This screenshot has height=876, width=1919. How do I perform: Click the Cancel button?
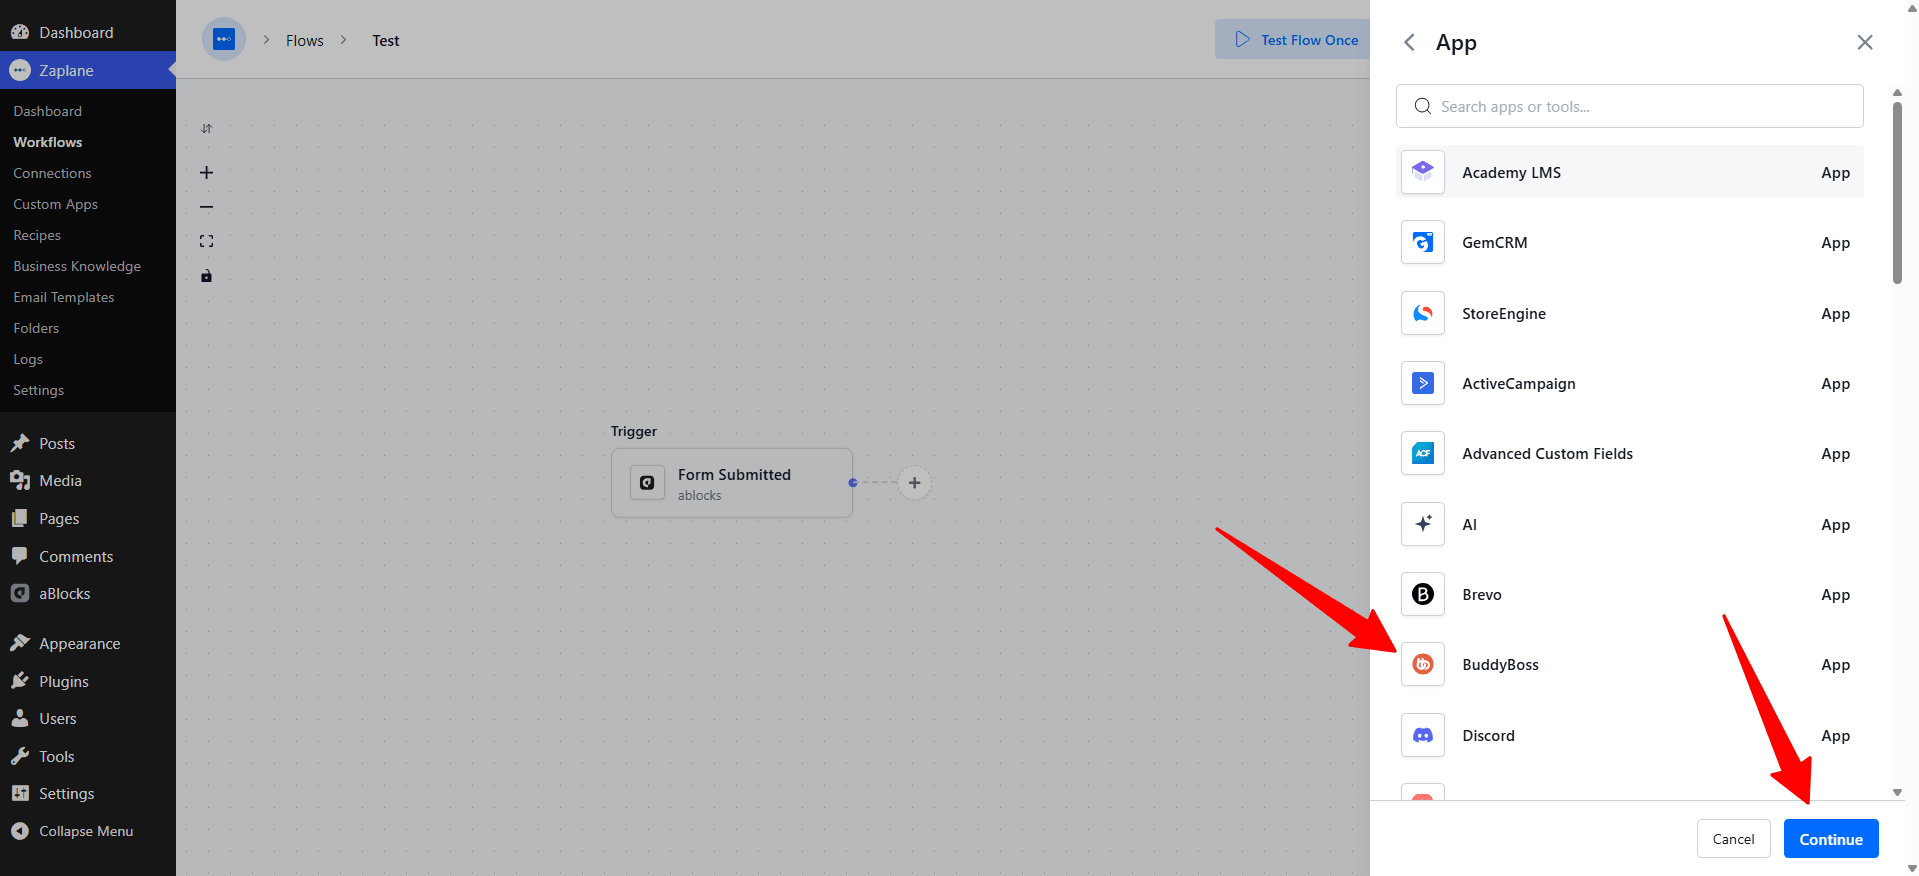[1734, 839]
